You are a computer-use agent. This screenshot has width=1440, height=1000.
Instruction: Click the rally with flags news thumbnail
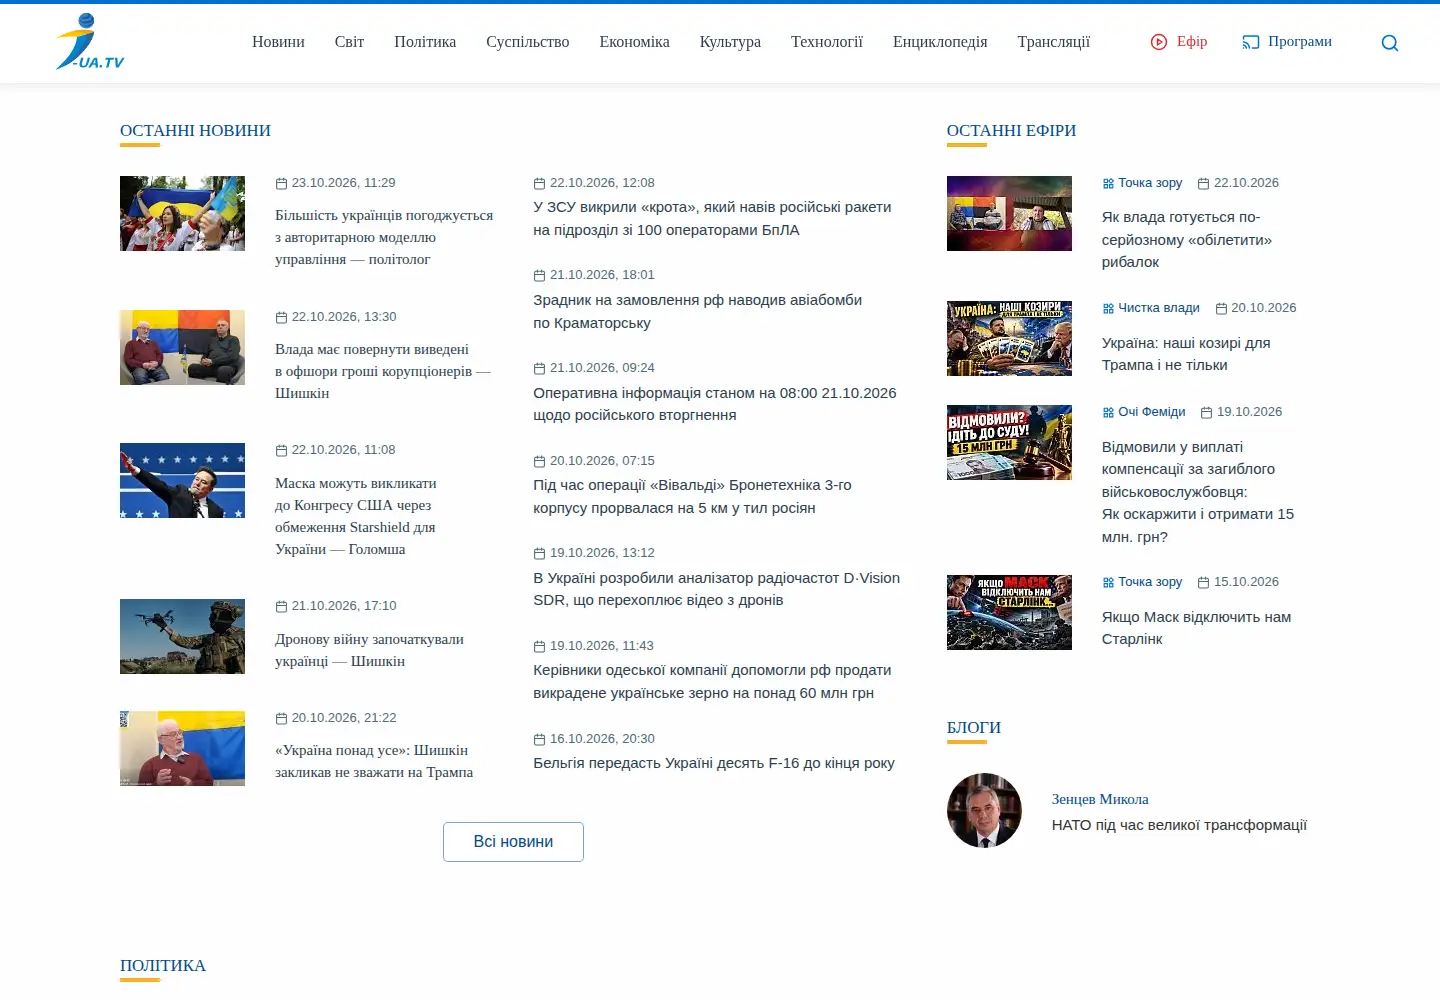click(x=182, y=214)
